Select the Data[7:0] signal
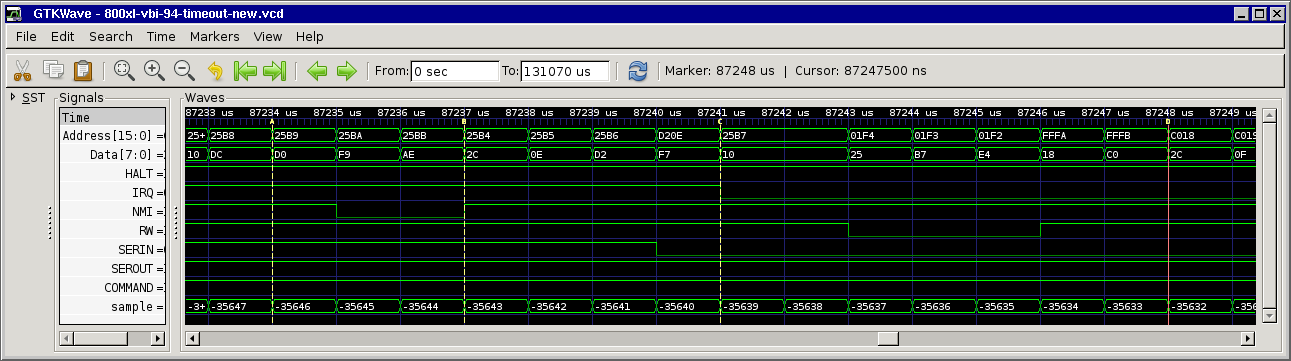Viewport: 1291px width, 361px height. pos(113,155)
